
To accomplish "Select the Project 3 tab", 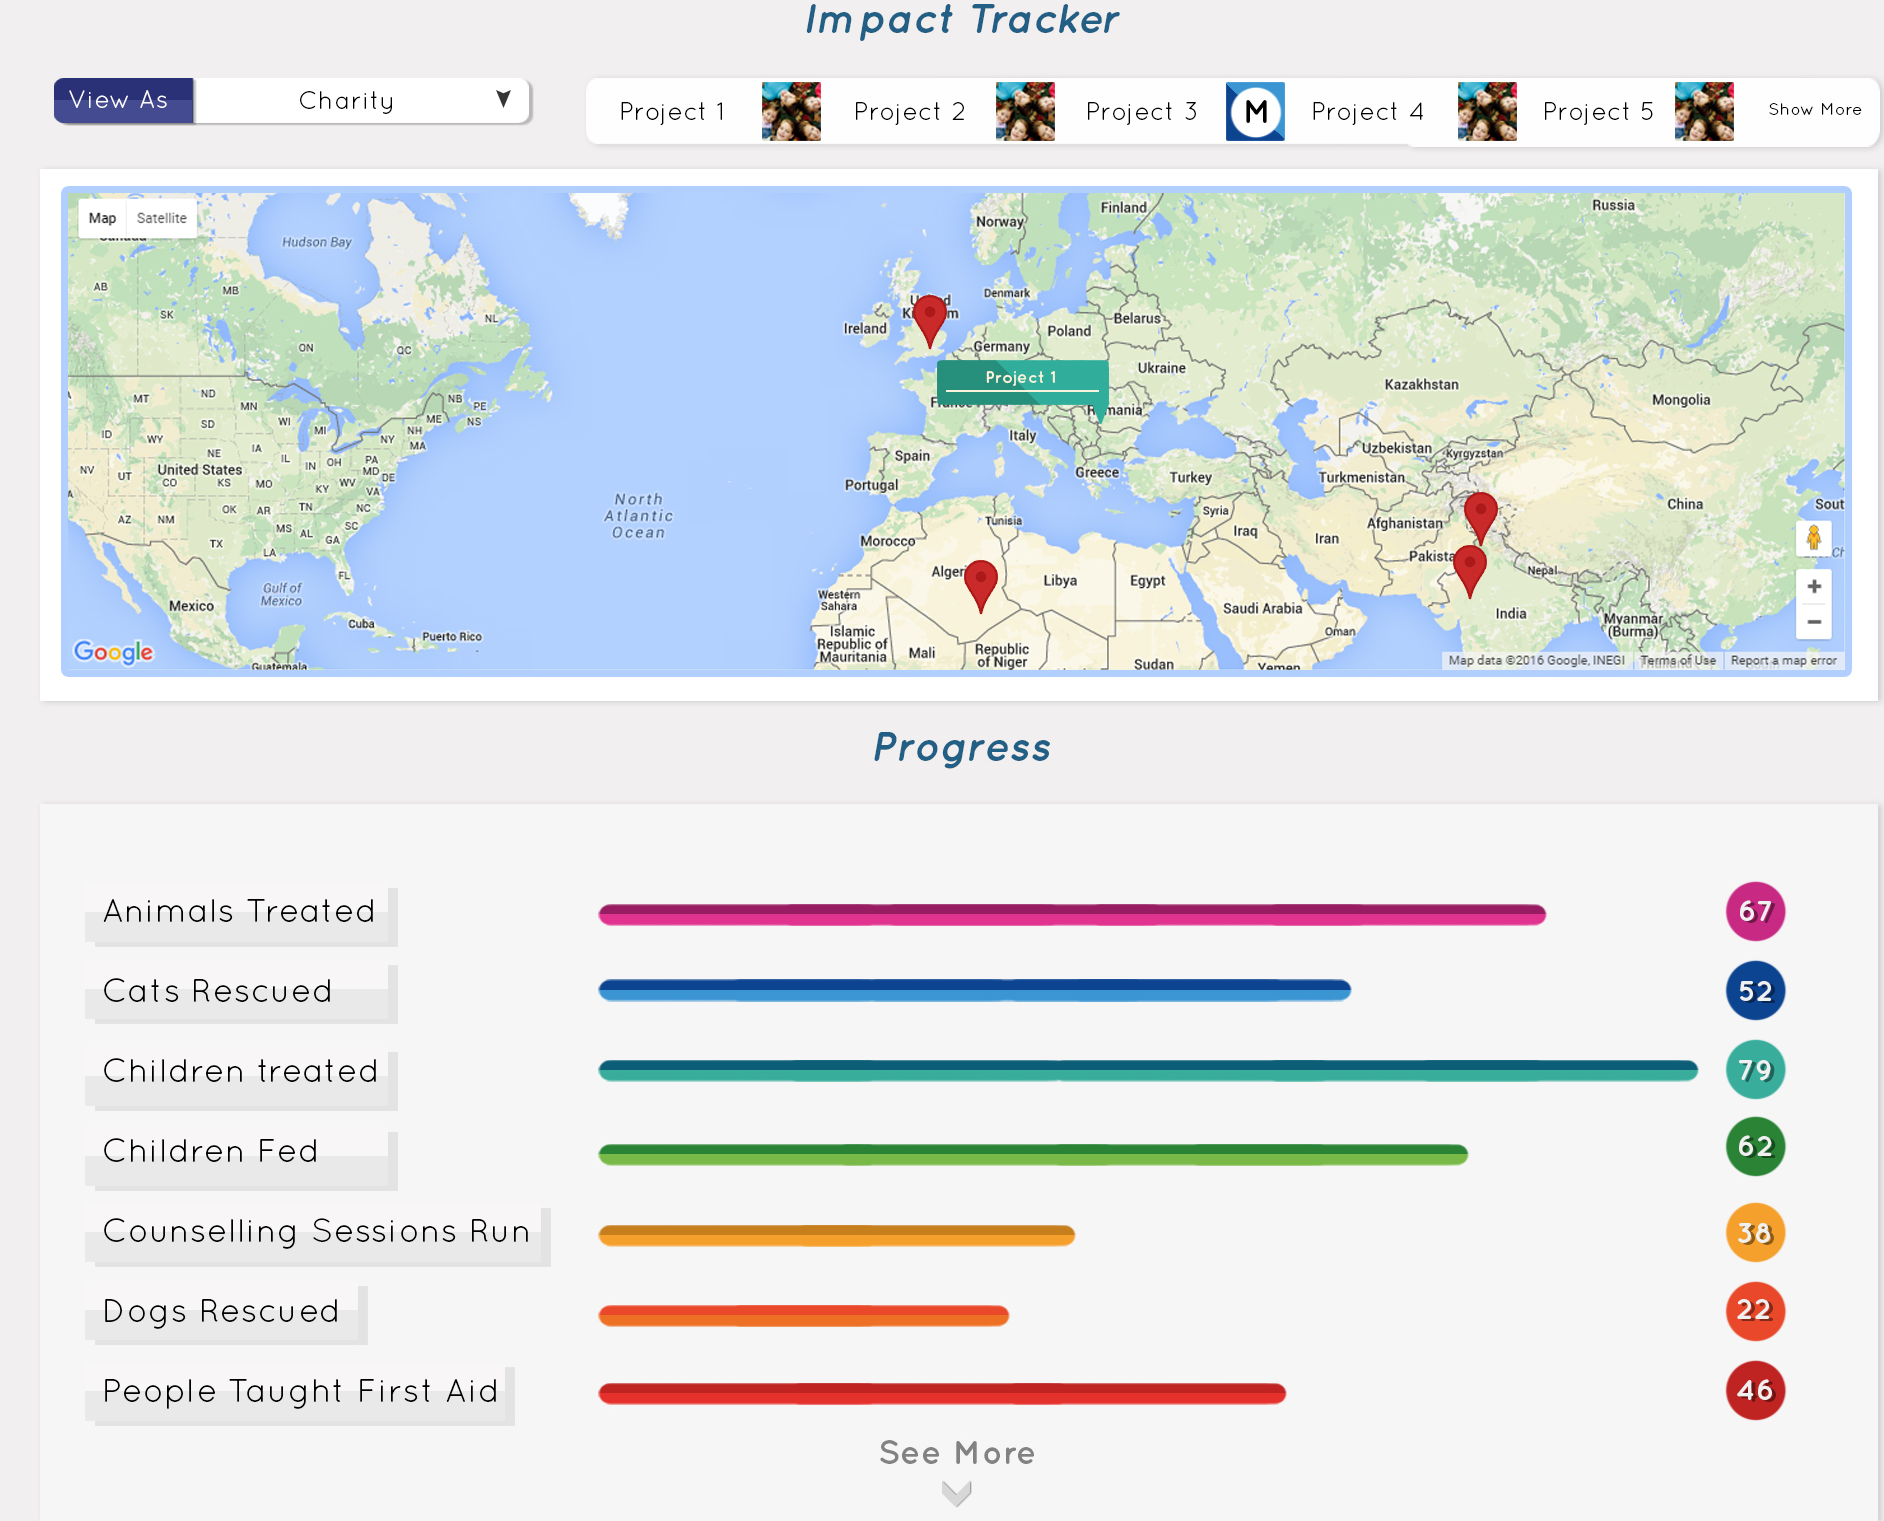I will (x=1141, y=112).
